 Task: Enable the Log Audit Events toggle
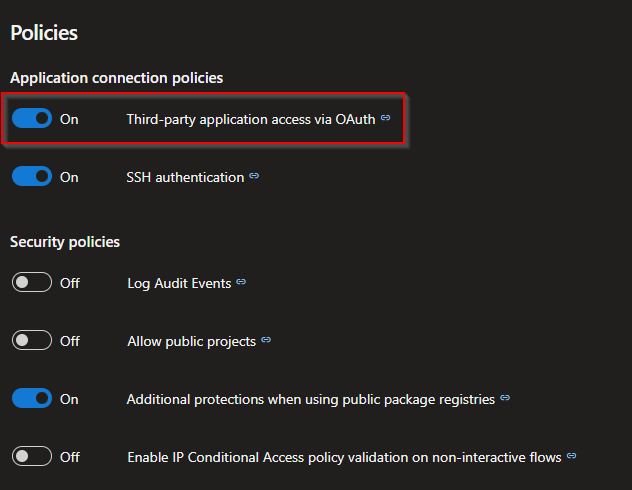[x=31, y=283]
